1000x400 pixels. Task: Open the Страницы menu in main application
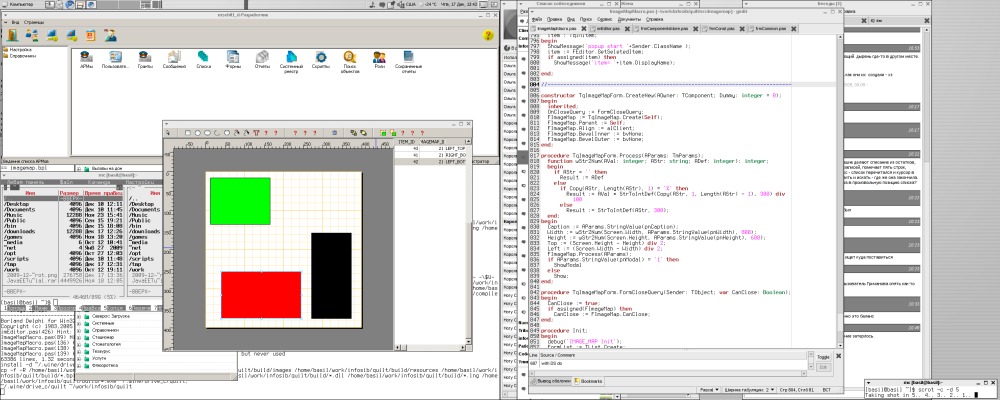click(x=34, y=22)
